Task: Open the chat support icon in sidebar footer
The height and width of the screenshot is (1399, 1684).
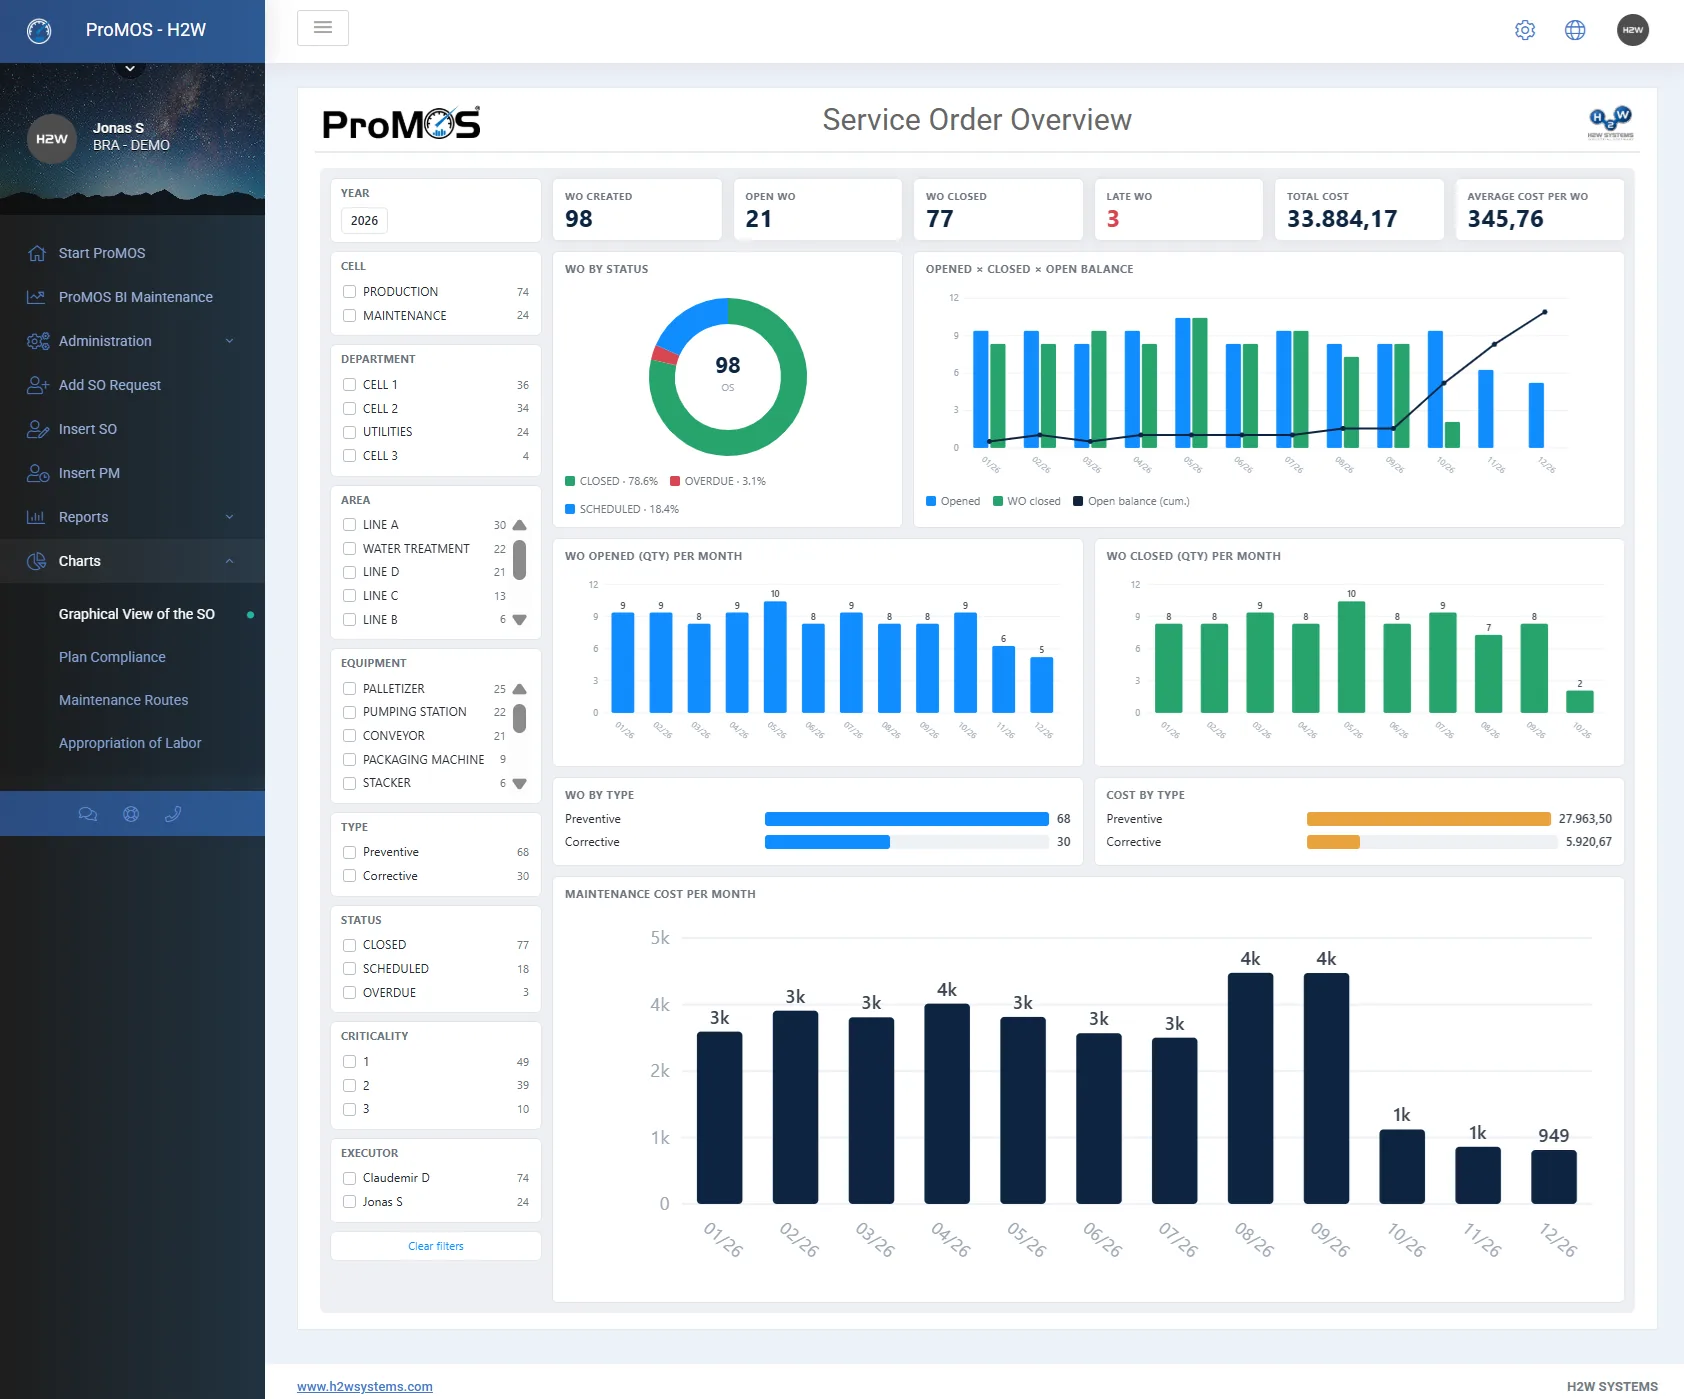Action: 88,814
